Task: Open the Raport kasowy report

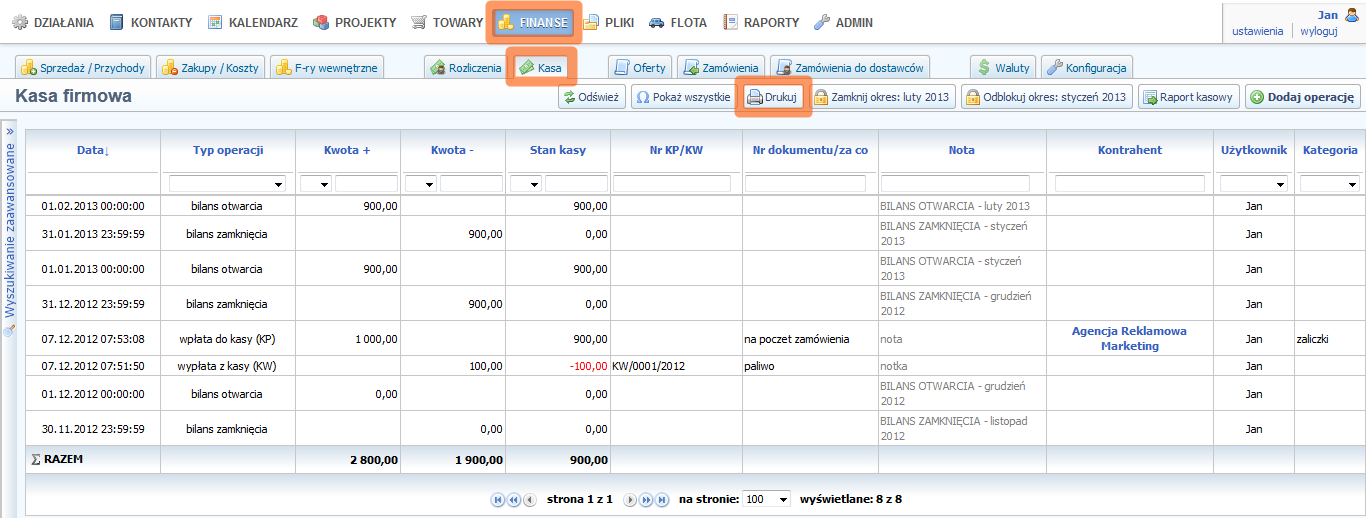Action: (x=1187, y=97)
